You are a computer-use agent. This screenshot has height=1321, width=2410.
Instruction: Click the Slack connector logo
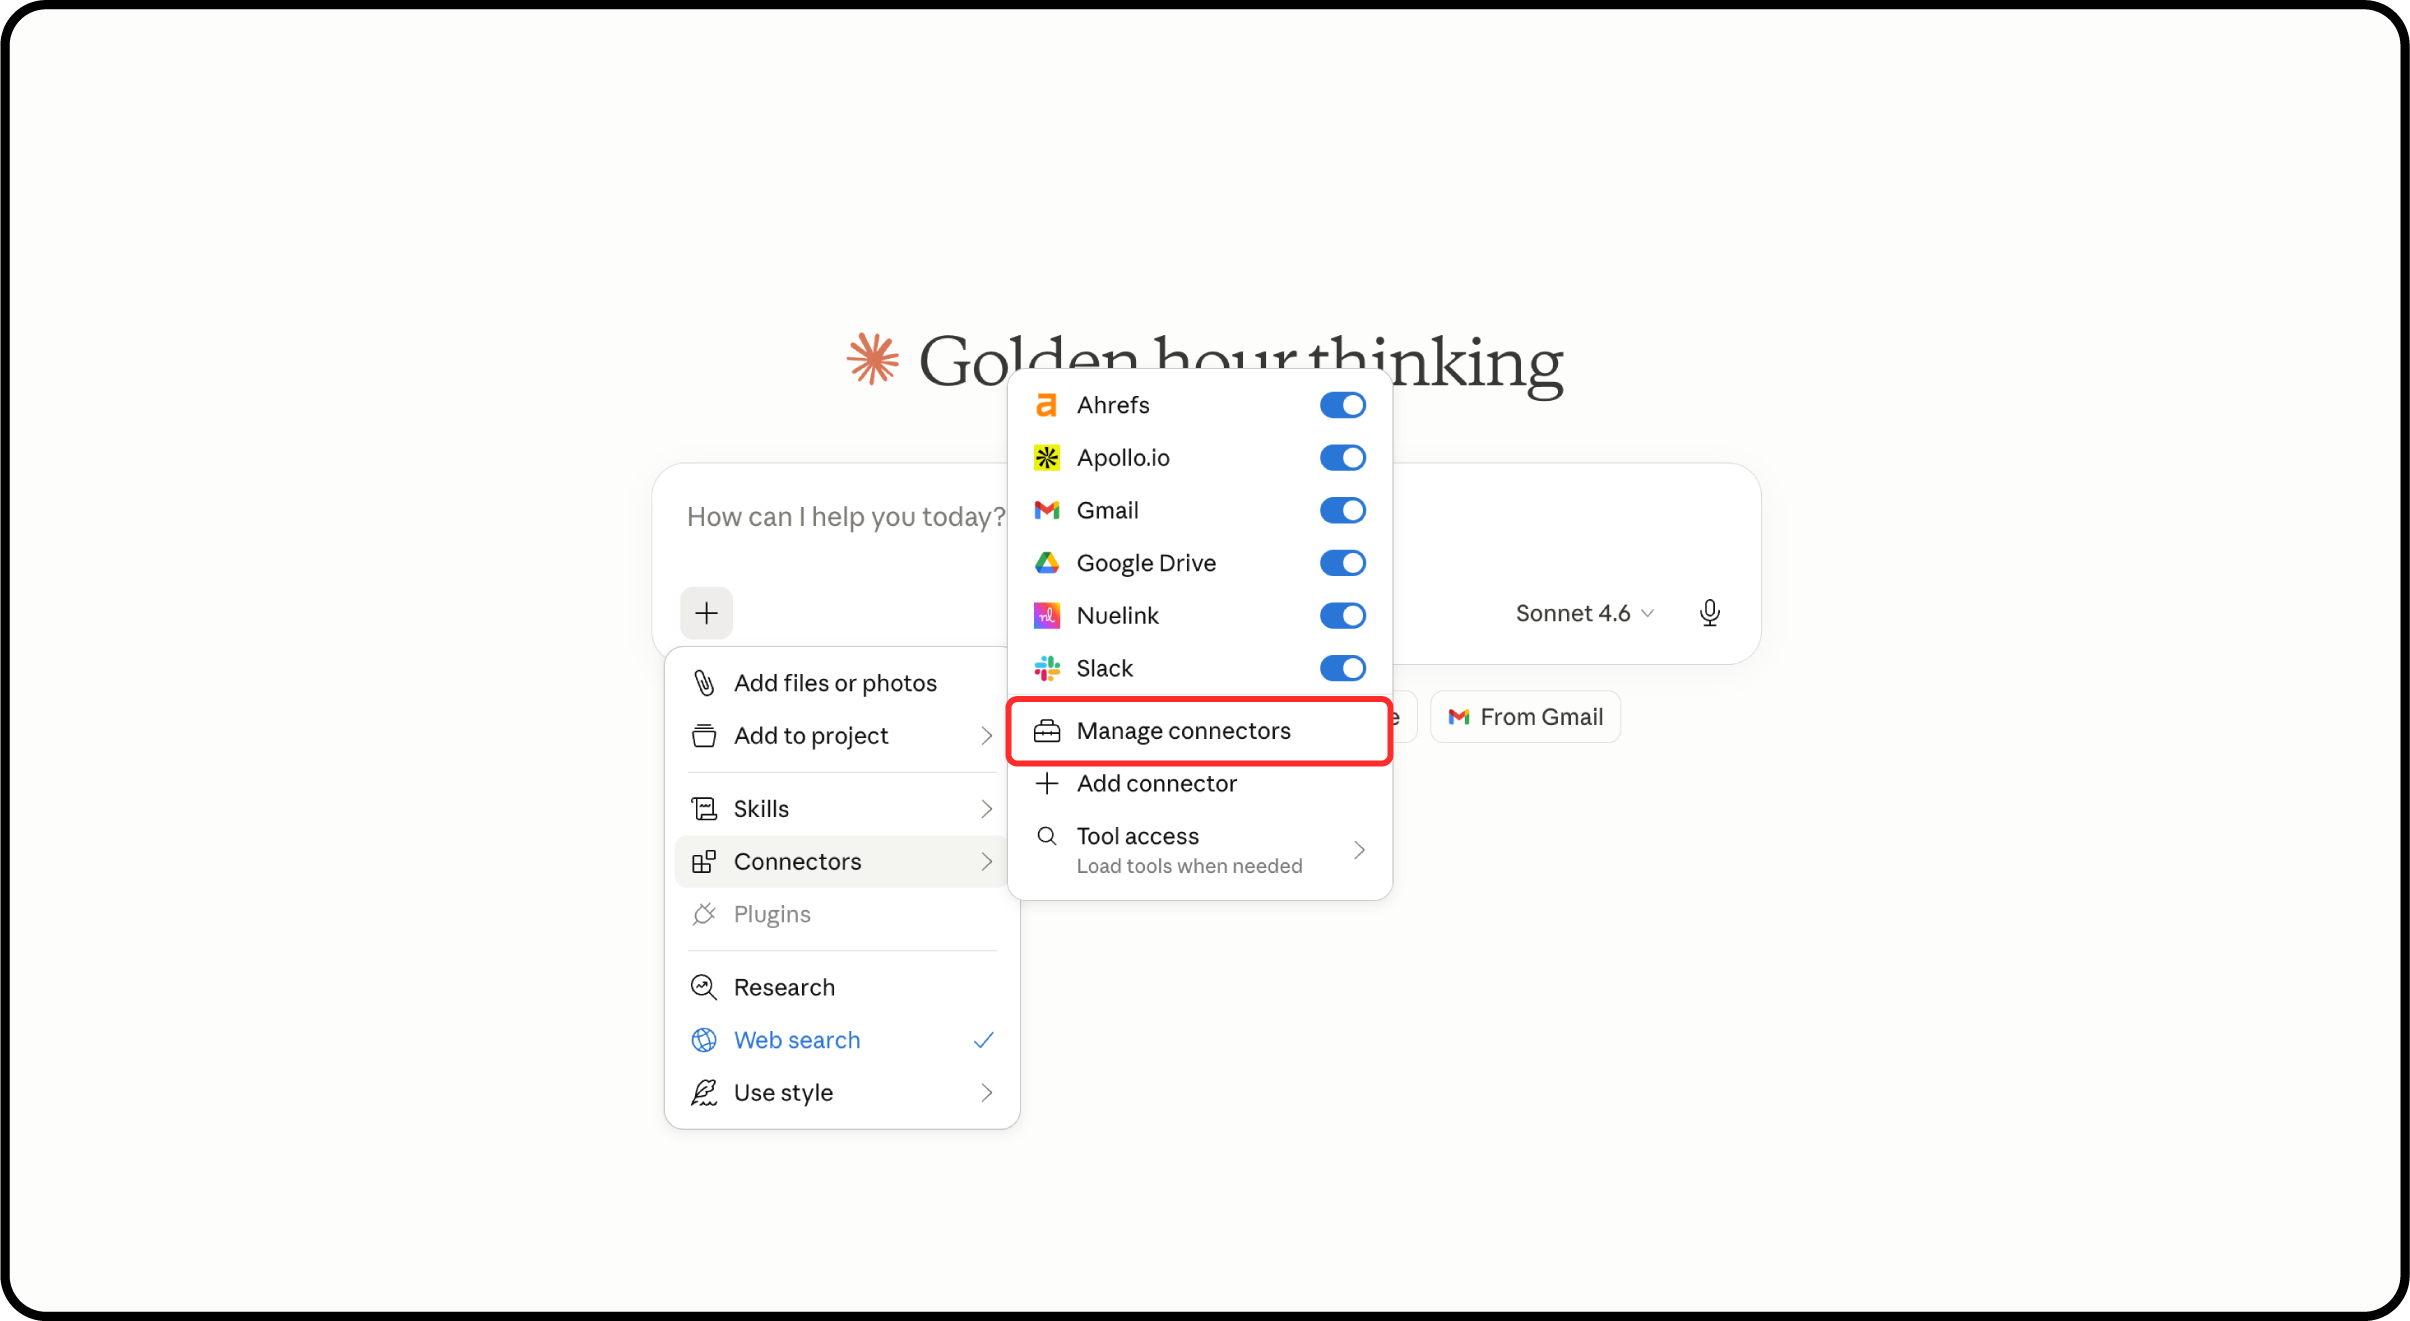pyautogui.click(x=1046, y=668)
